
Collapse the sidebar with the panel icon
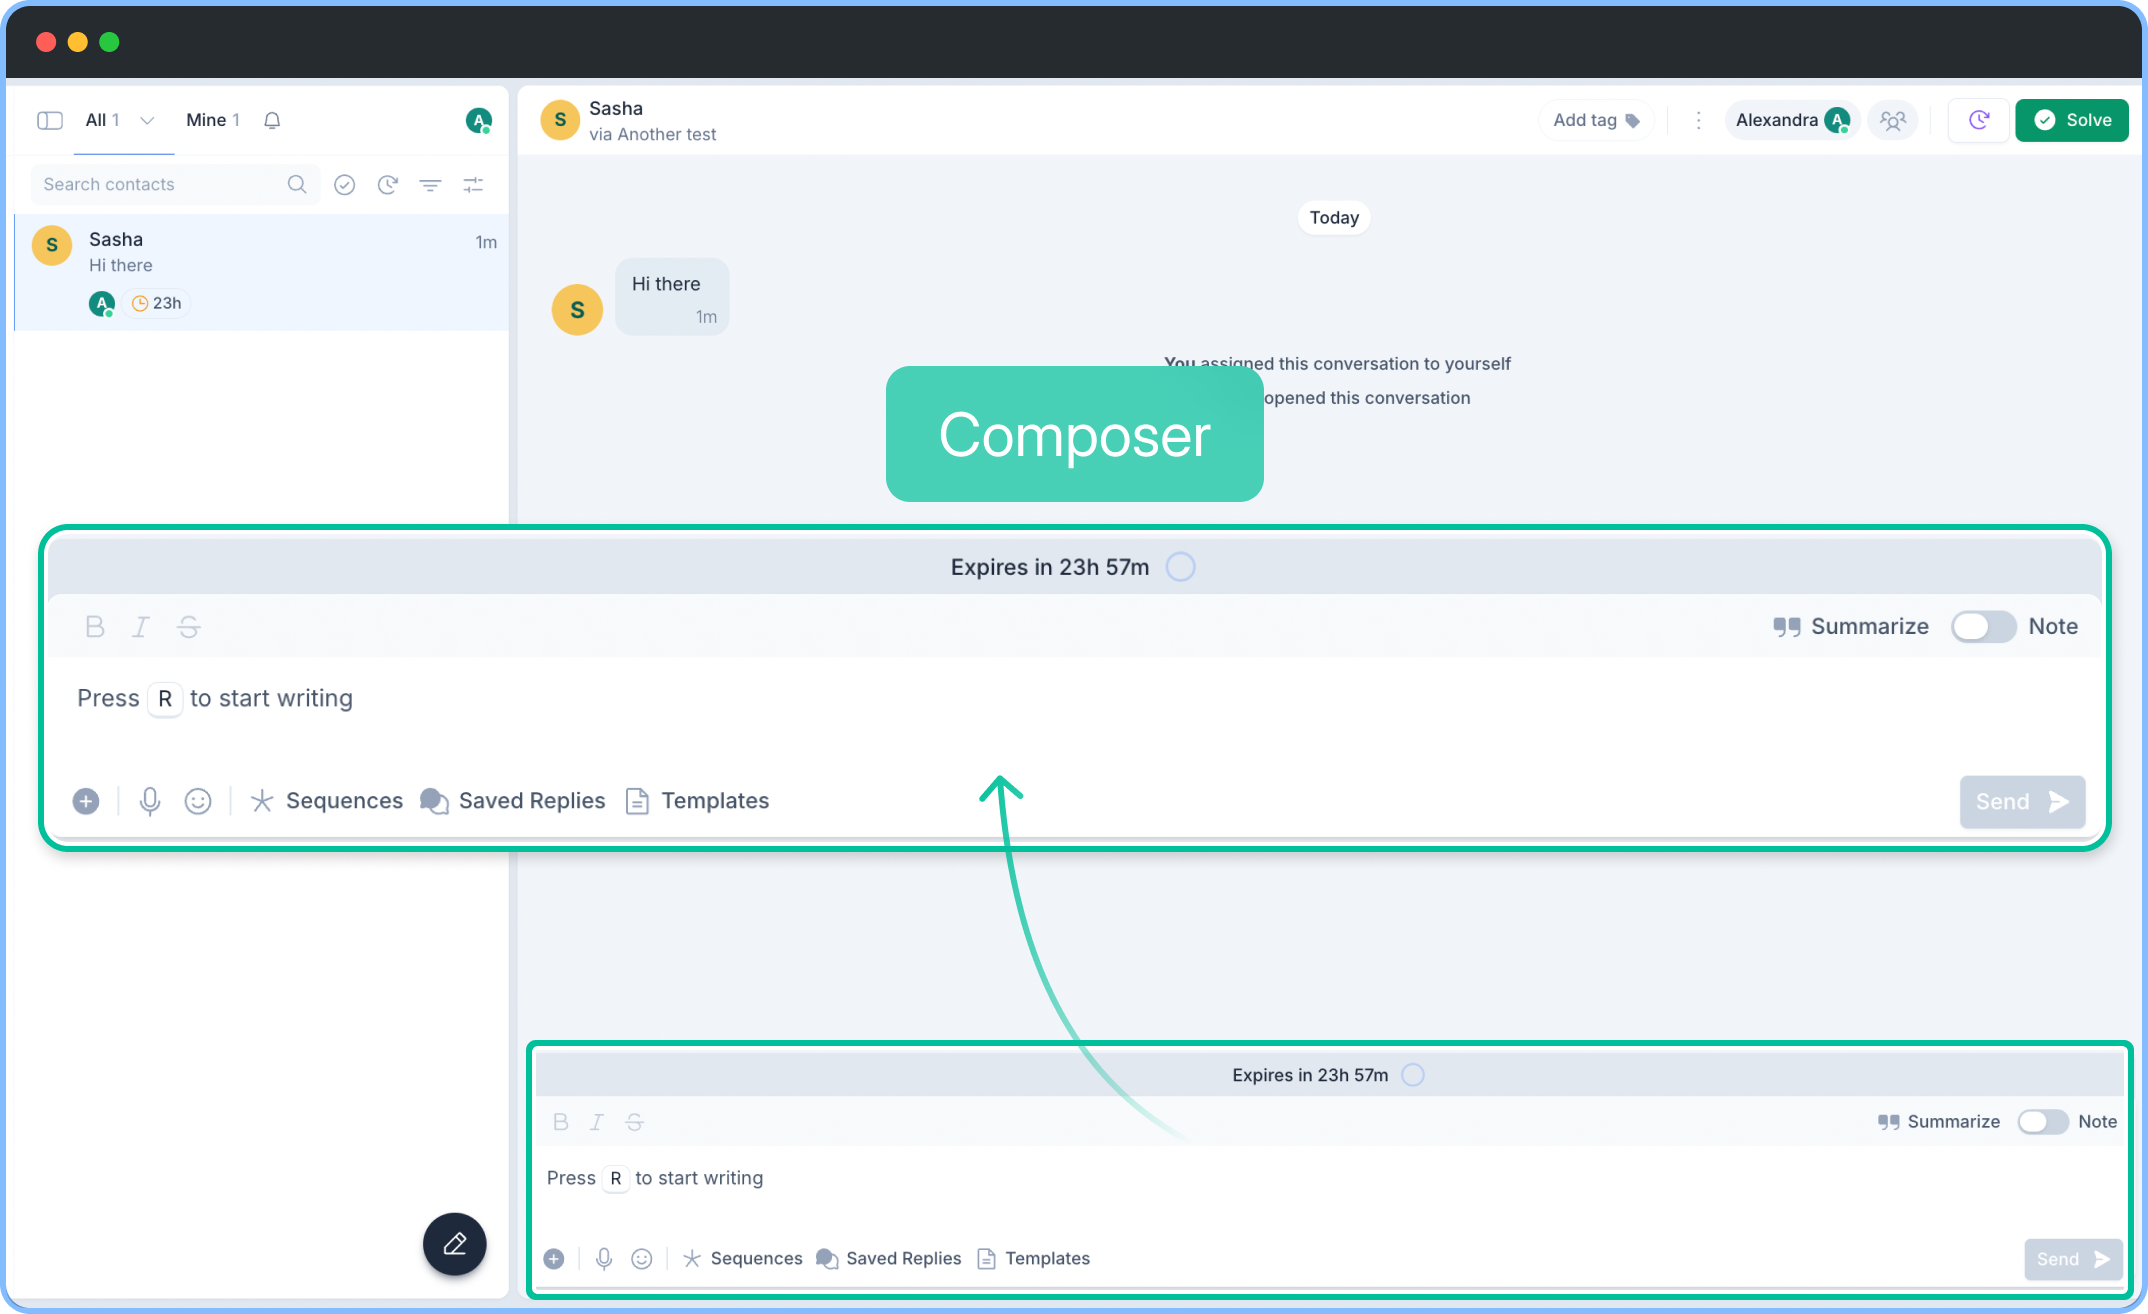(49, 120)
